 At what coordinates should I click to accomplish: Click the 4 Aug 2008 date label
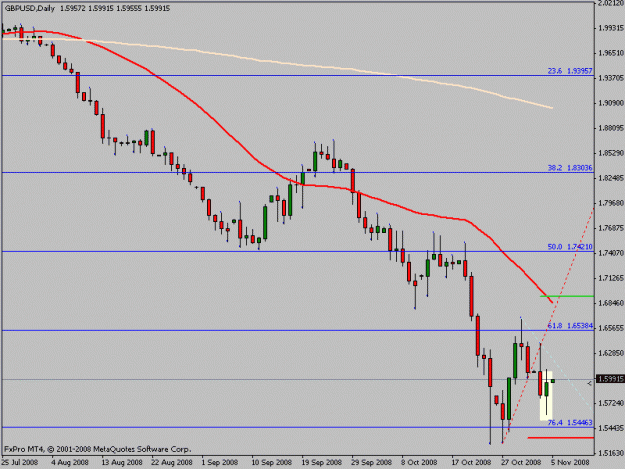[71, 462]
